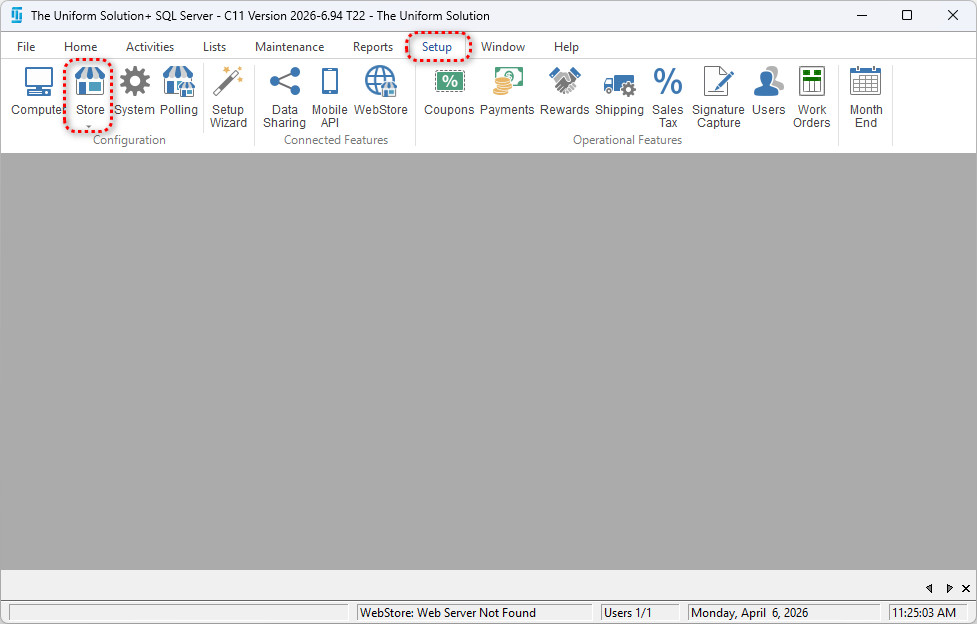The image size is (977, 624).
Task: Open Coupons setup
Action: coord(449,92)
